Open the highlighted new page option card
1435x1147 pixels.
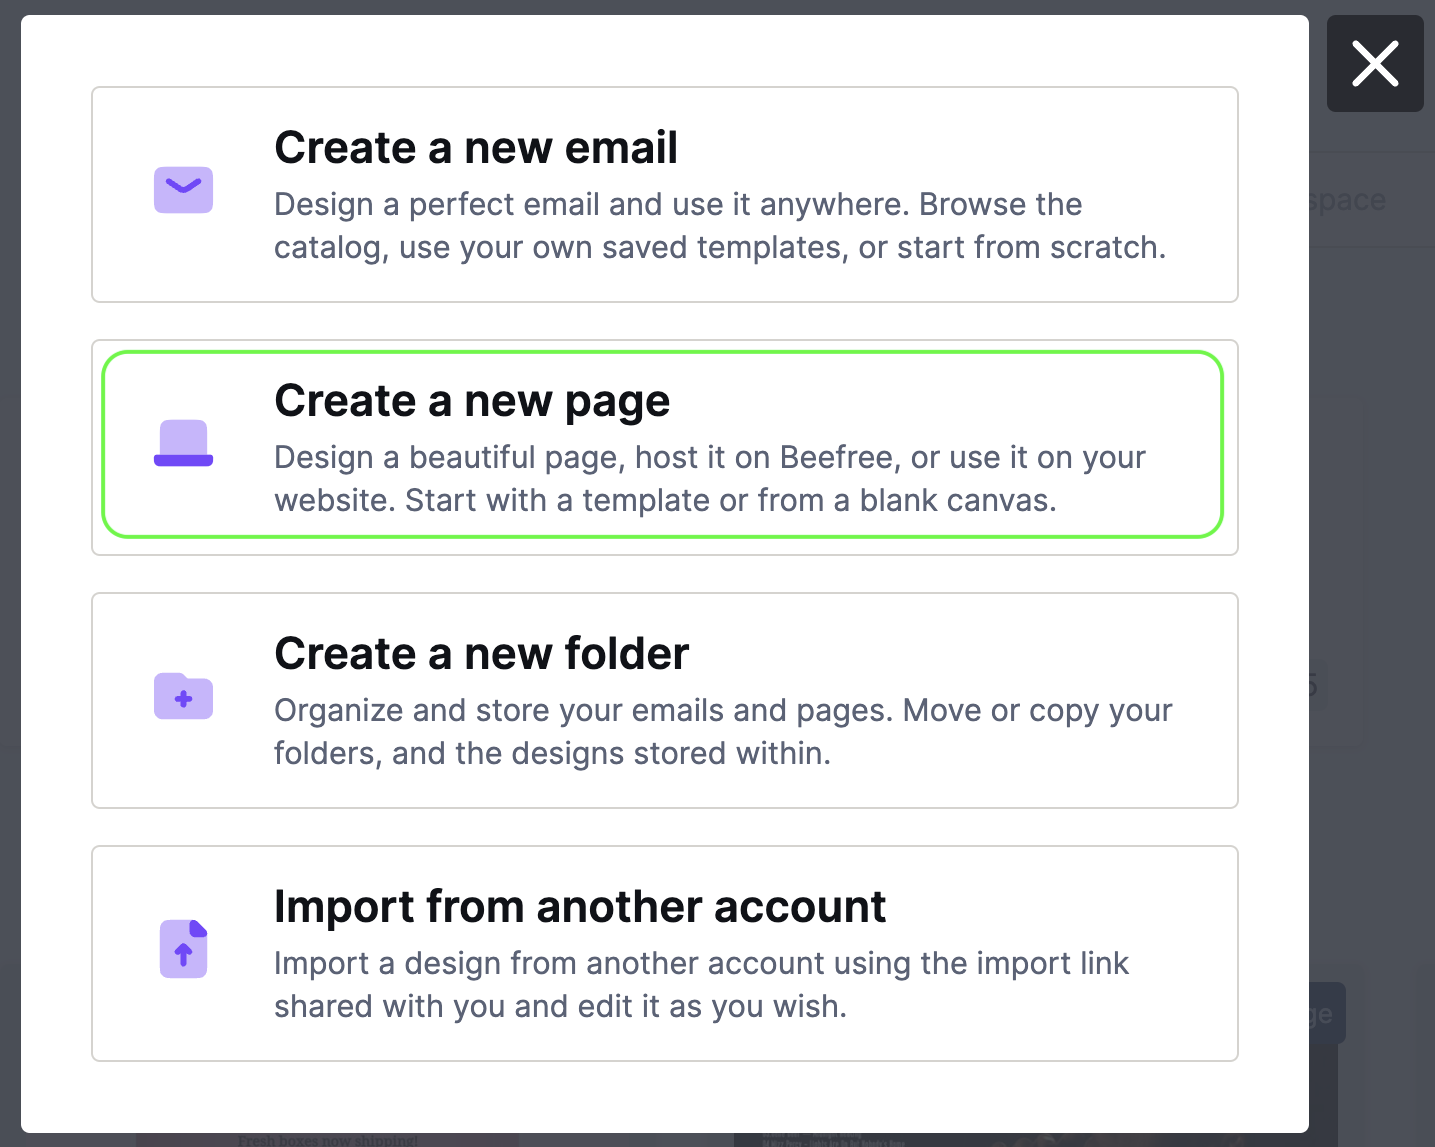point(663,444)
